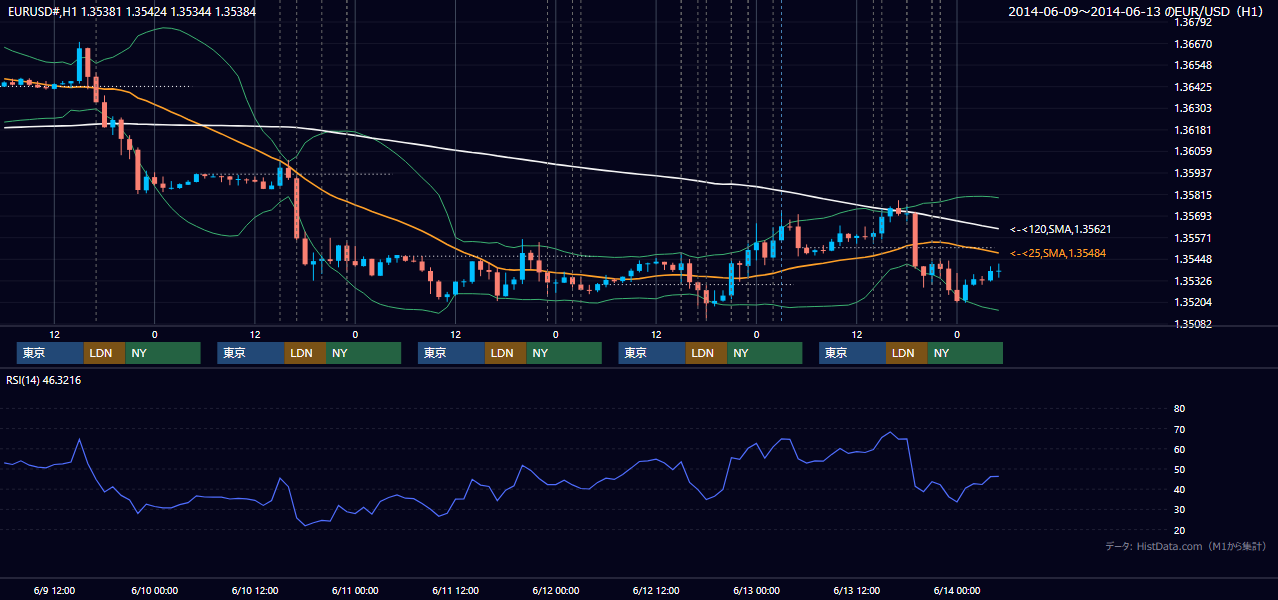Click the 2014-06-09～2014-06-13 EUR/USD (H1) title

pyautogui.click(x=1136, y=11)
